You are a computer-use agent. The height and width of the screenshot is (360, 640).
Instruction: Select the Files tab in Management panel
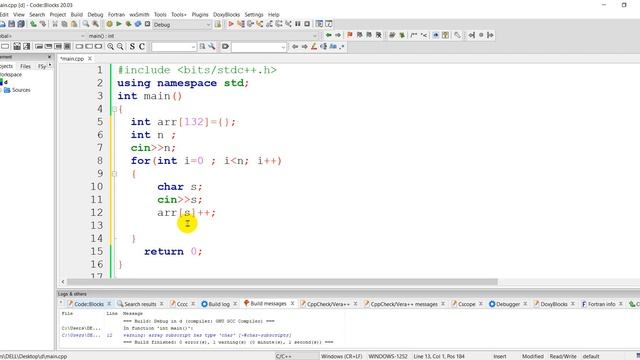coord(25,66)
